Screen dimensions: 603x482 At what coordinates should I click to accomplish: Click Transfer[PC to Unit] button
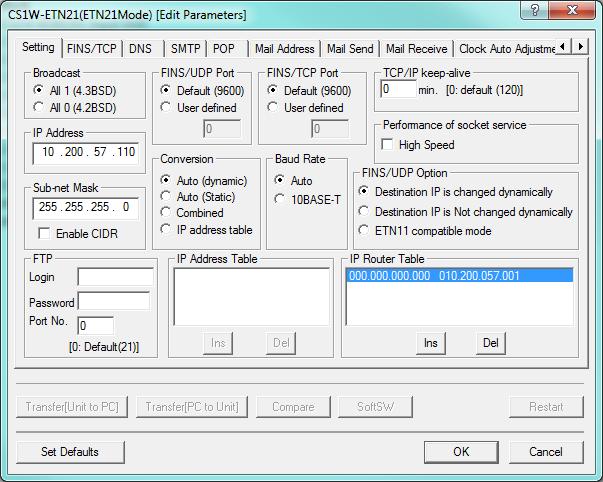pos(192,407)
